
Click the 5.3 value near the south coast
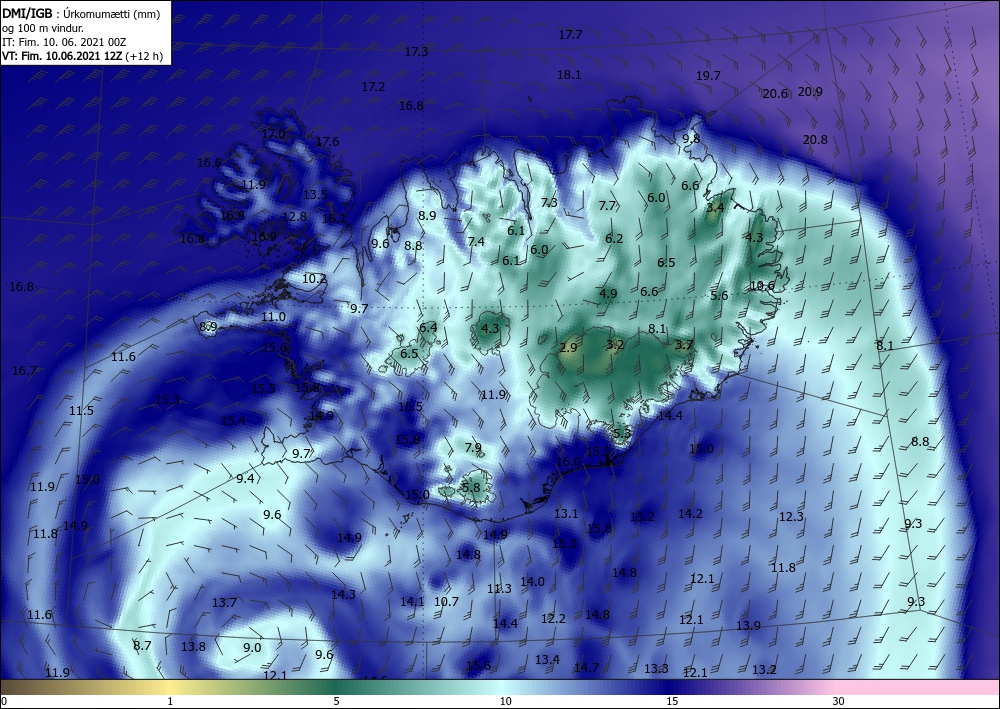click(x=621, y=433)
